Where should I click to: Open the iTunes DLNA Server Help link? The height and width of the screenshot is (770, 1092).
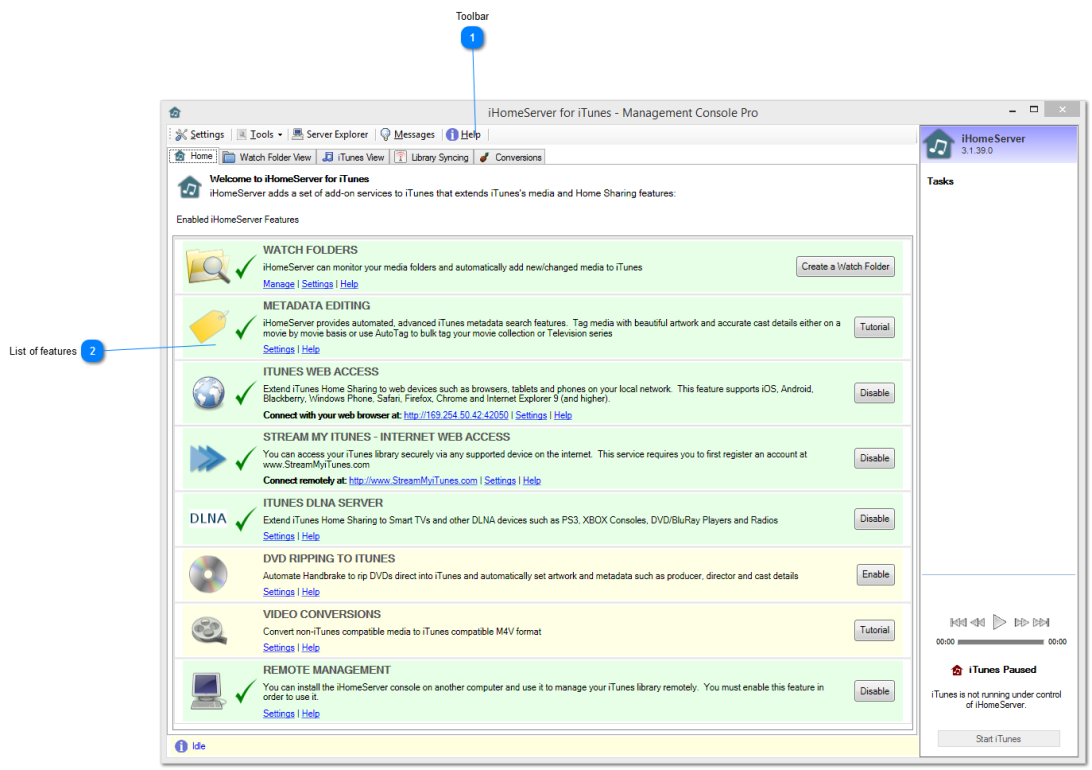[311, 536]
